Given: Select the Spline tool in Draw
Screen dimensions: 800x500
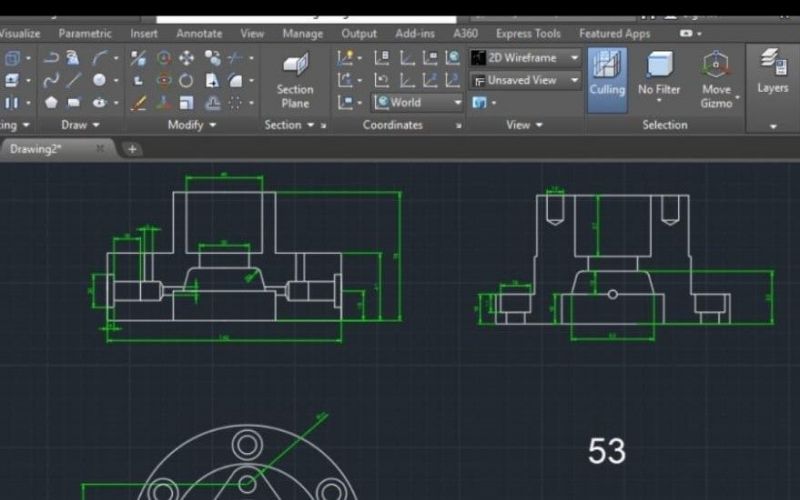Looking at the screenshot, I should point(51,81).
